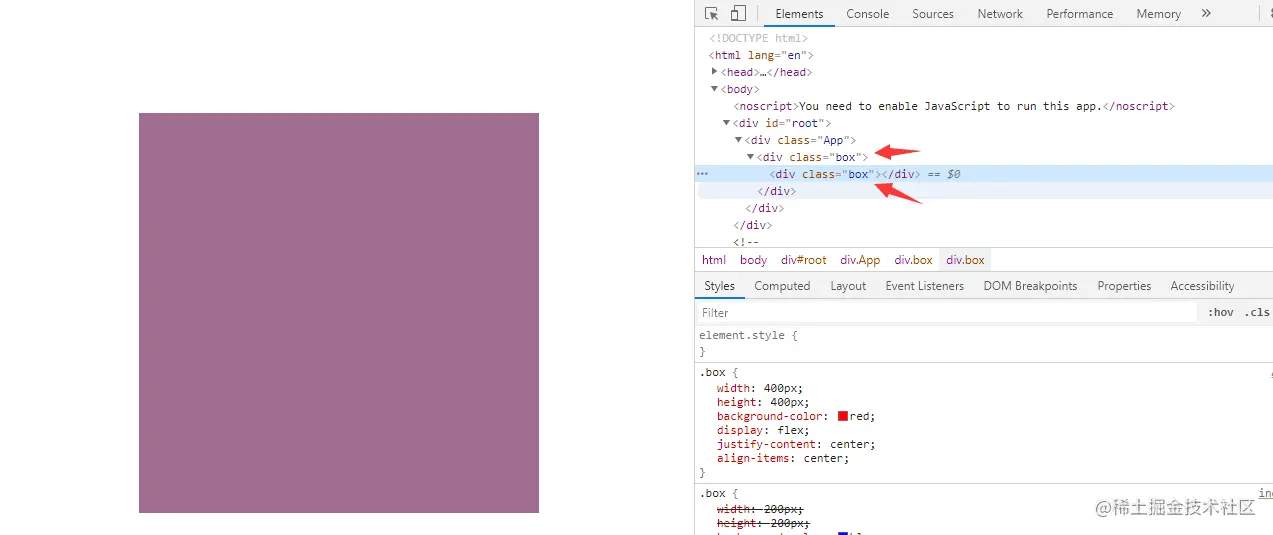1273x535 pixels.
Task: Click body in the breadcrumb bar
Action: coord(753,260)
